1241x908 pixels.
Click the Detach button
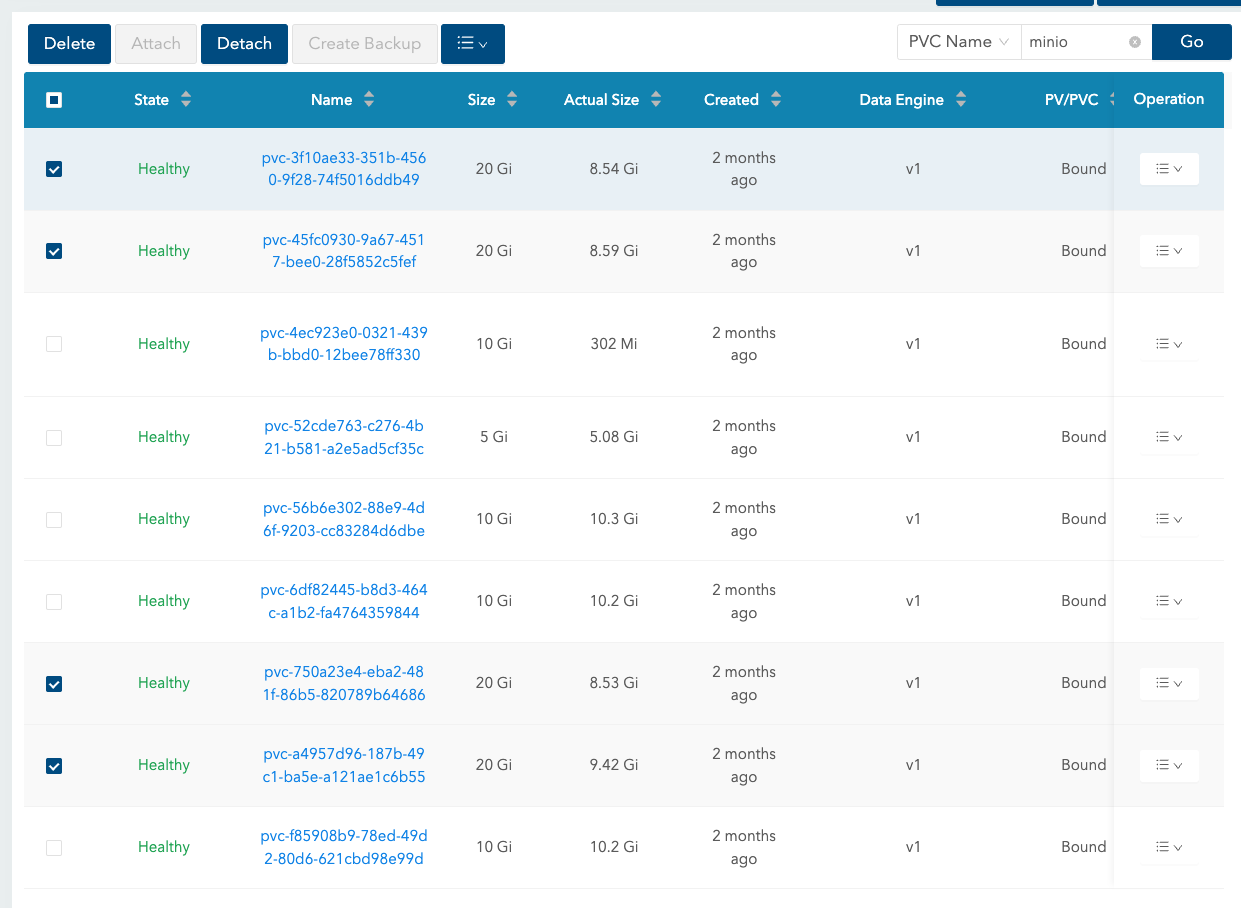pos(244,44)
